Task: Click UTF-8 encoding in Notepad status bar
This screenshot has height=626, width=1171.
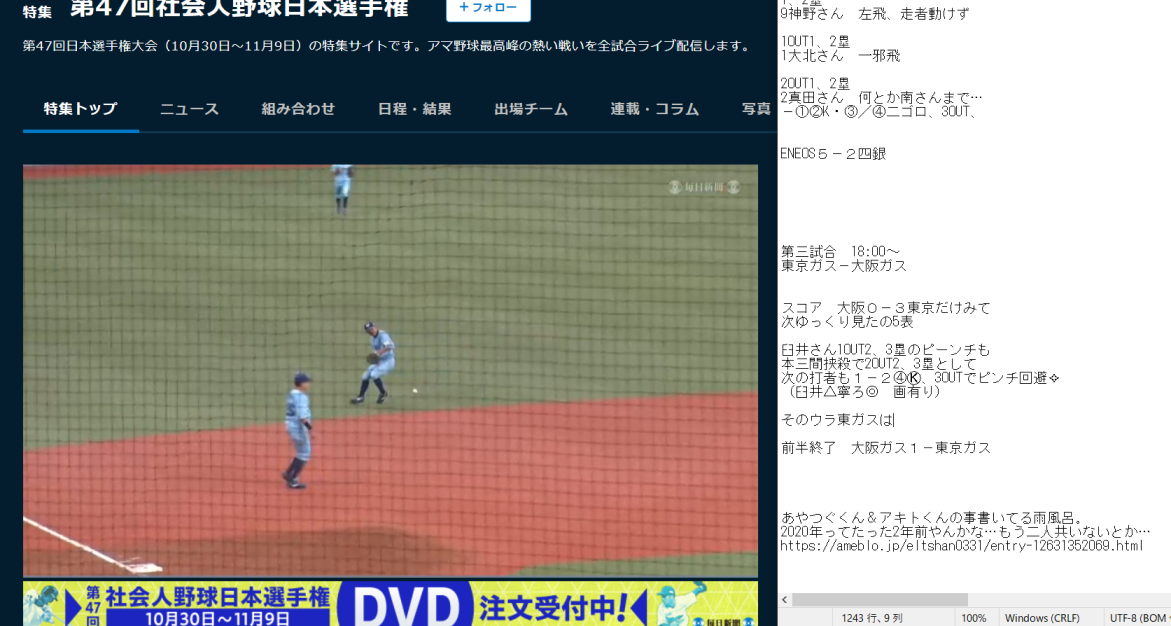Action: [1139, 618]
